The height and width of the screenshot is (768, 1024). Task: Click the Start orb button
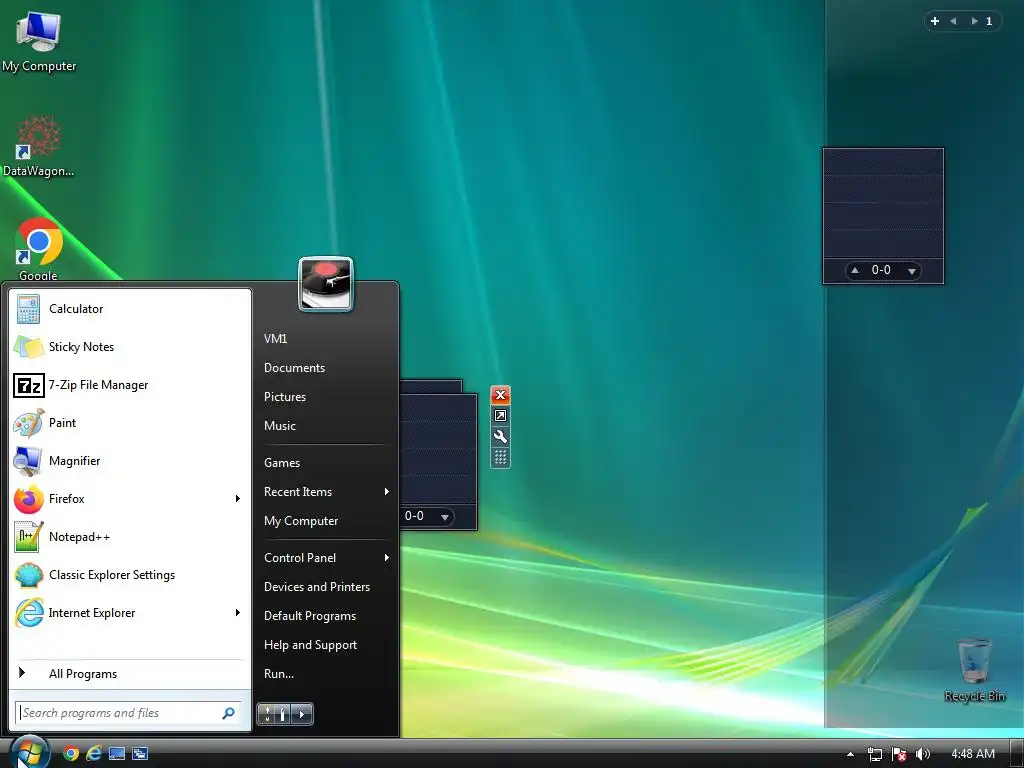point(30,752)
